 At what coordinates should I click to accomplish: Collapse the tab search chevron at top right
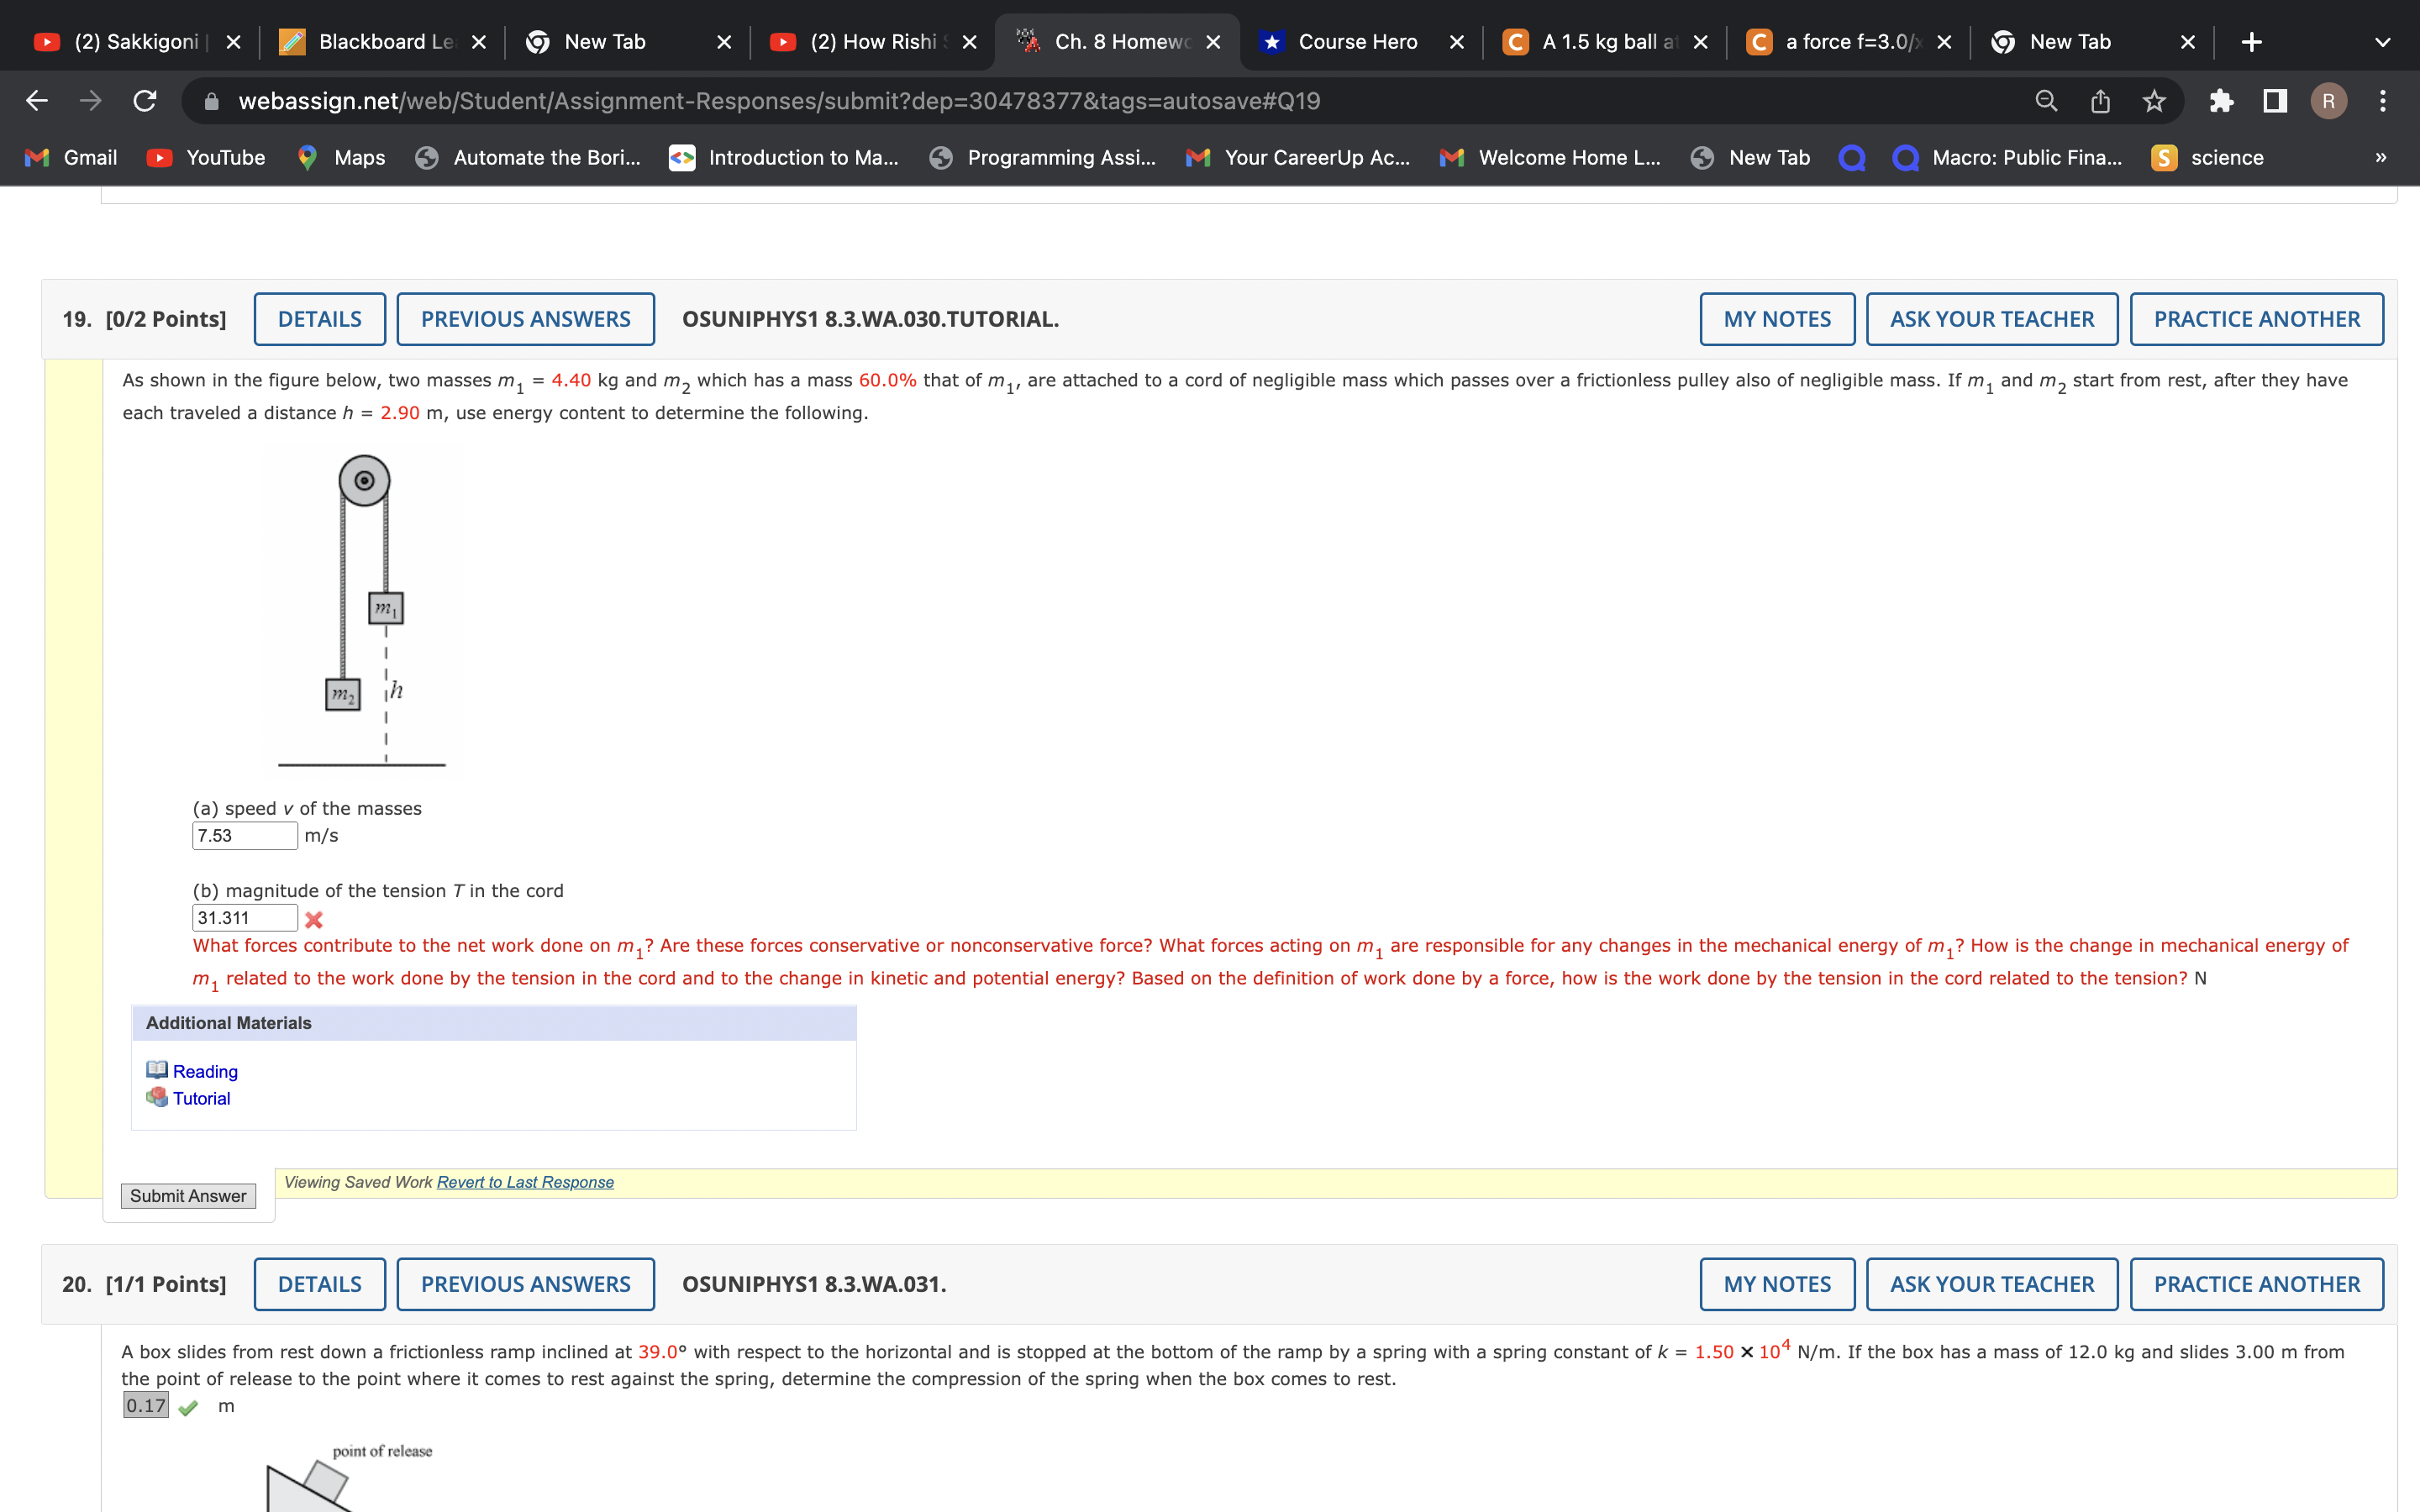pos(2383,41)
